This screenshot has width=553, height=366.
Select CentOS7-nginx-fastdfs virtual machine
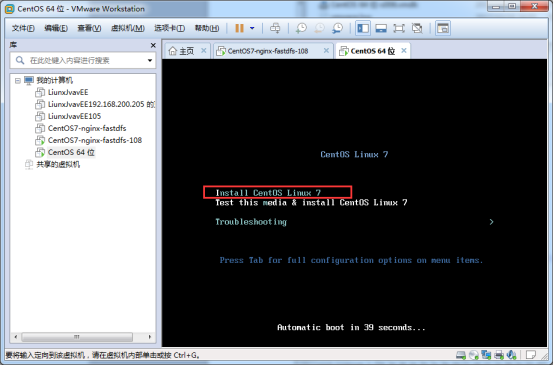click(x=87, y=128)
